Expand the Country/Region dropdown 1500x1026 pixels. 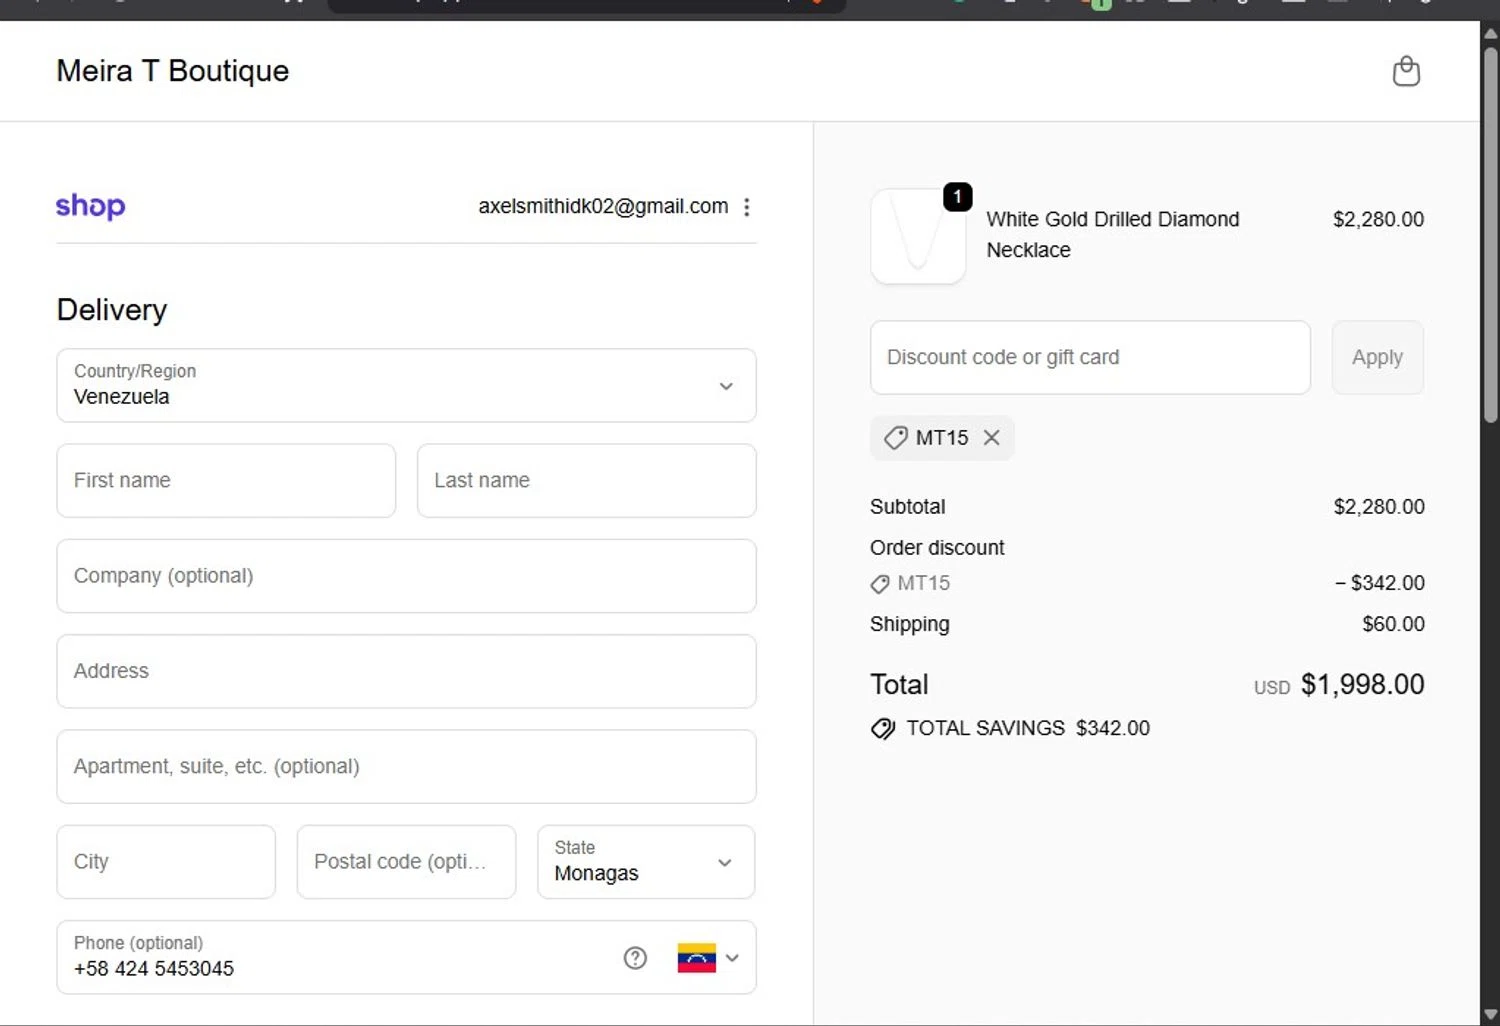click(406, 385)
